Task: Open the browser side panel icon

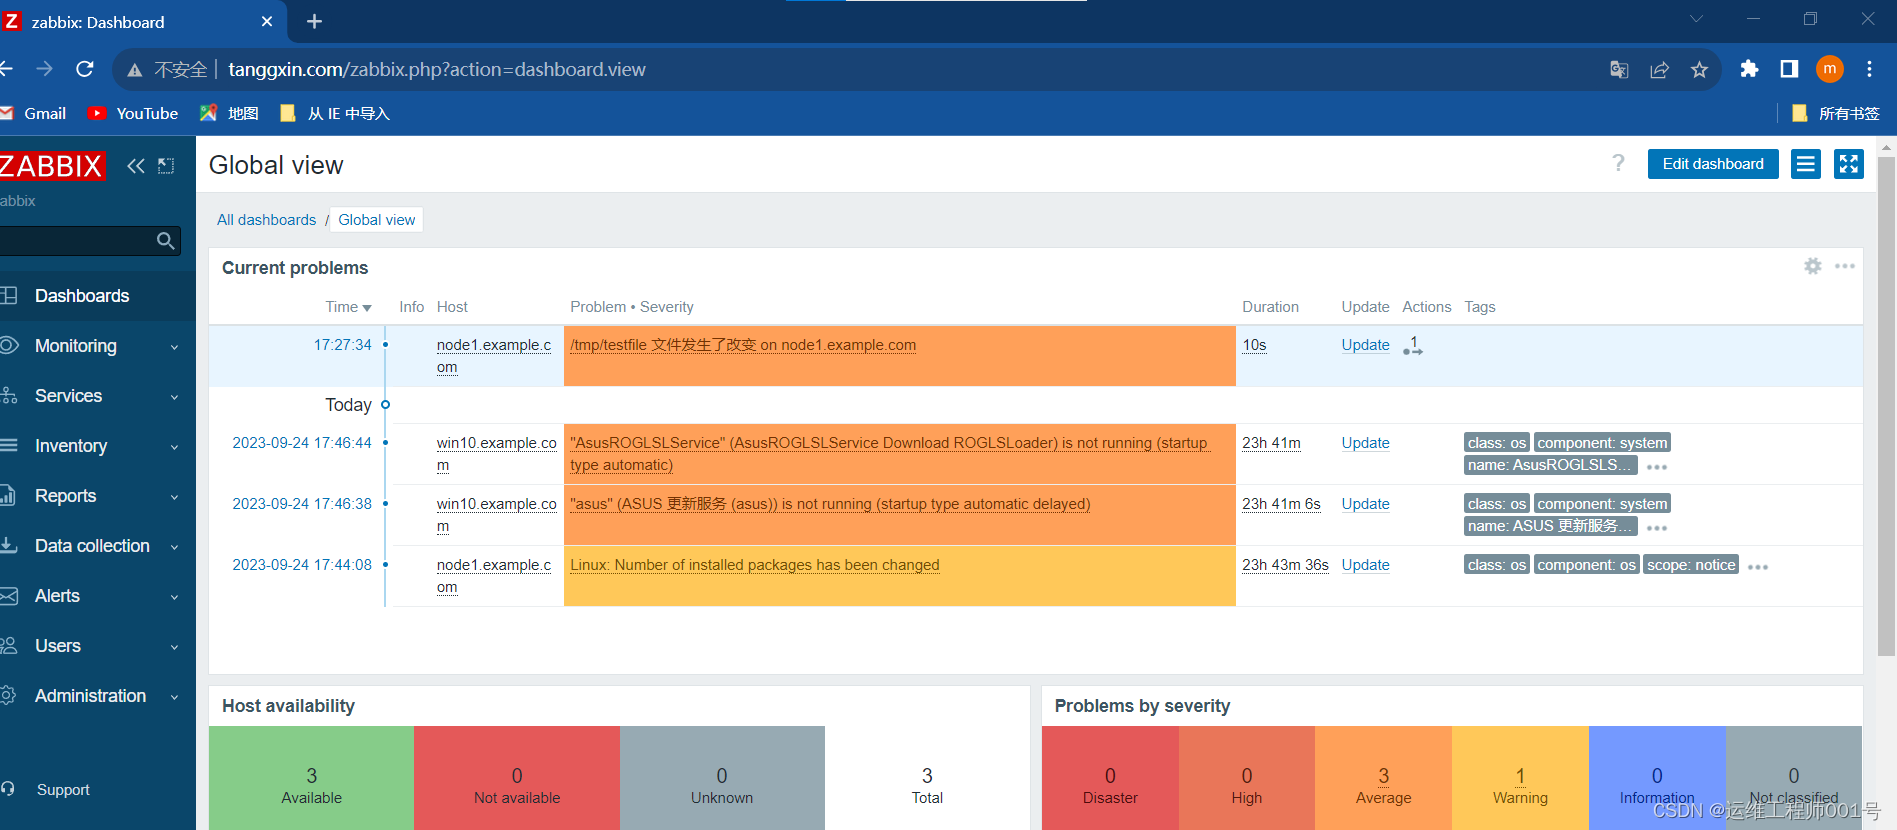Action: click(1789, 69)
